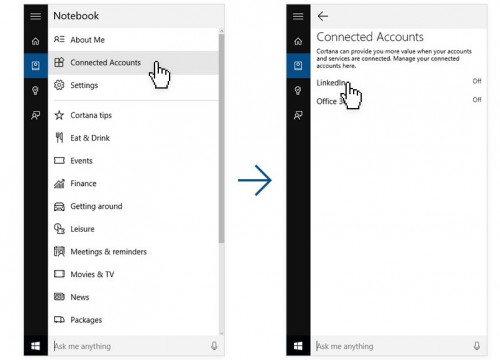500x360 pixels.
Task: Click microphone icon in left panel search box
Action: (214, 346)
